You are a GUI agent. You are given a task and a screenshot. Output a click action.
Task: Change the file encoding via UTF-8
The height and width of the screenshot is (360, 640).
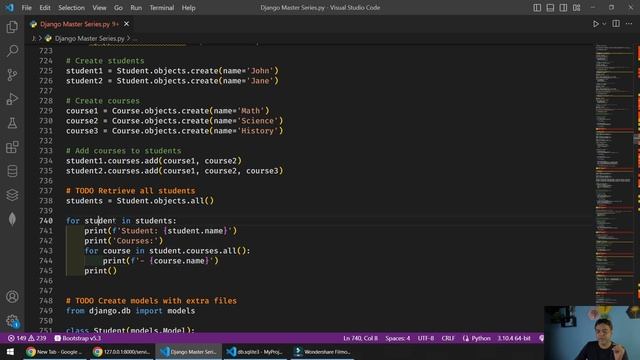(x=426, y=338)
